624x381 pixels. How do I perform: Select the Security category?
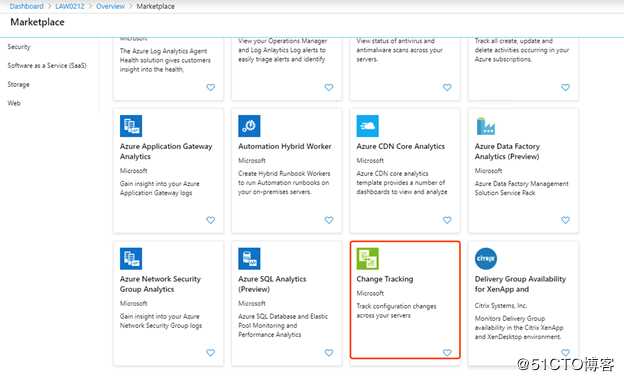coord(19,47)
